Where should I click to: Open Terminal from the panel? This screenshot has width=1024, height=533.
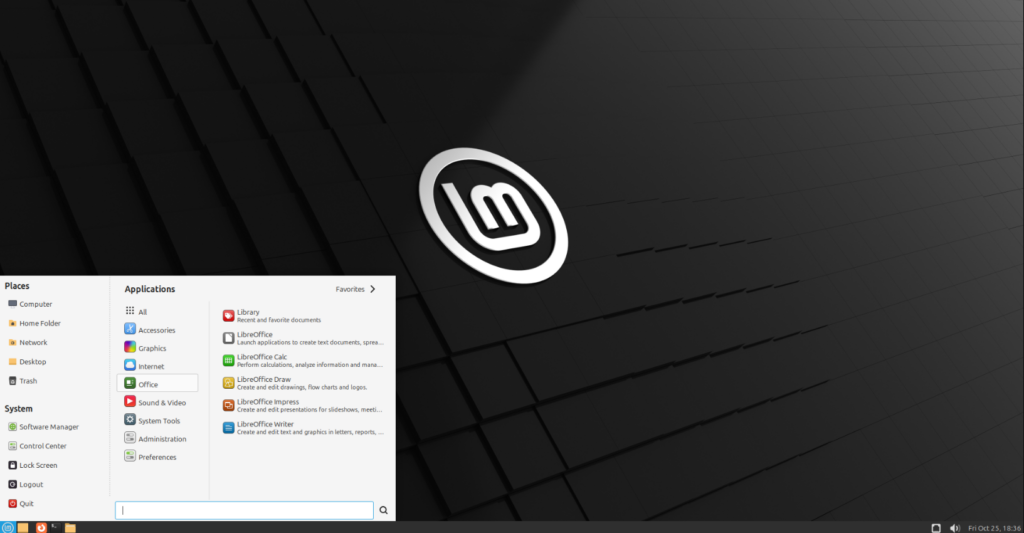click(x=56, y=527)
